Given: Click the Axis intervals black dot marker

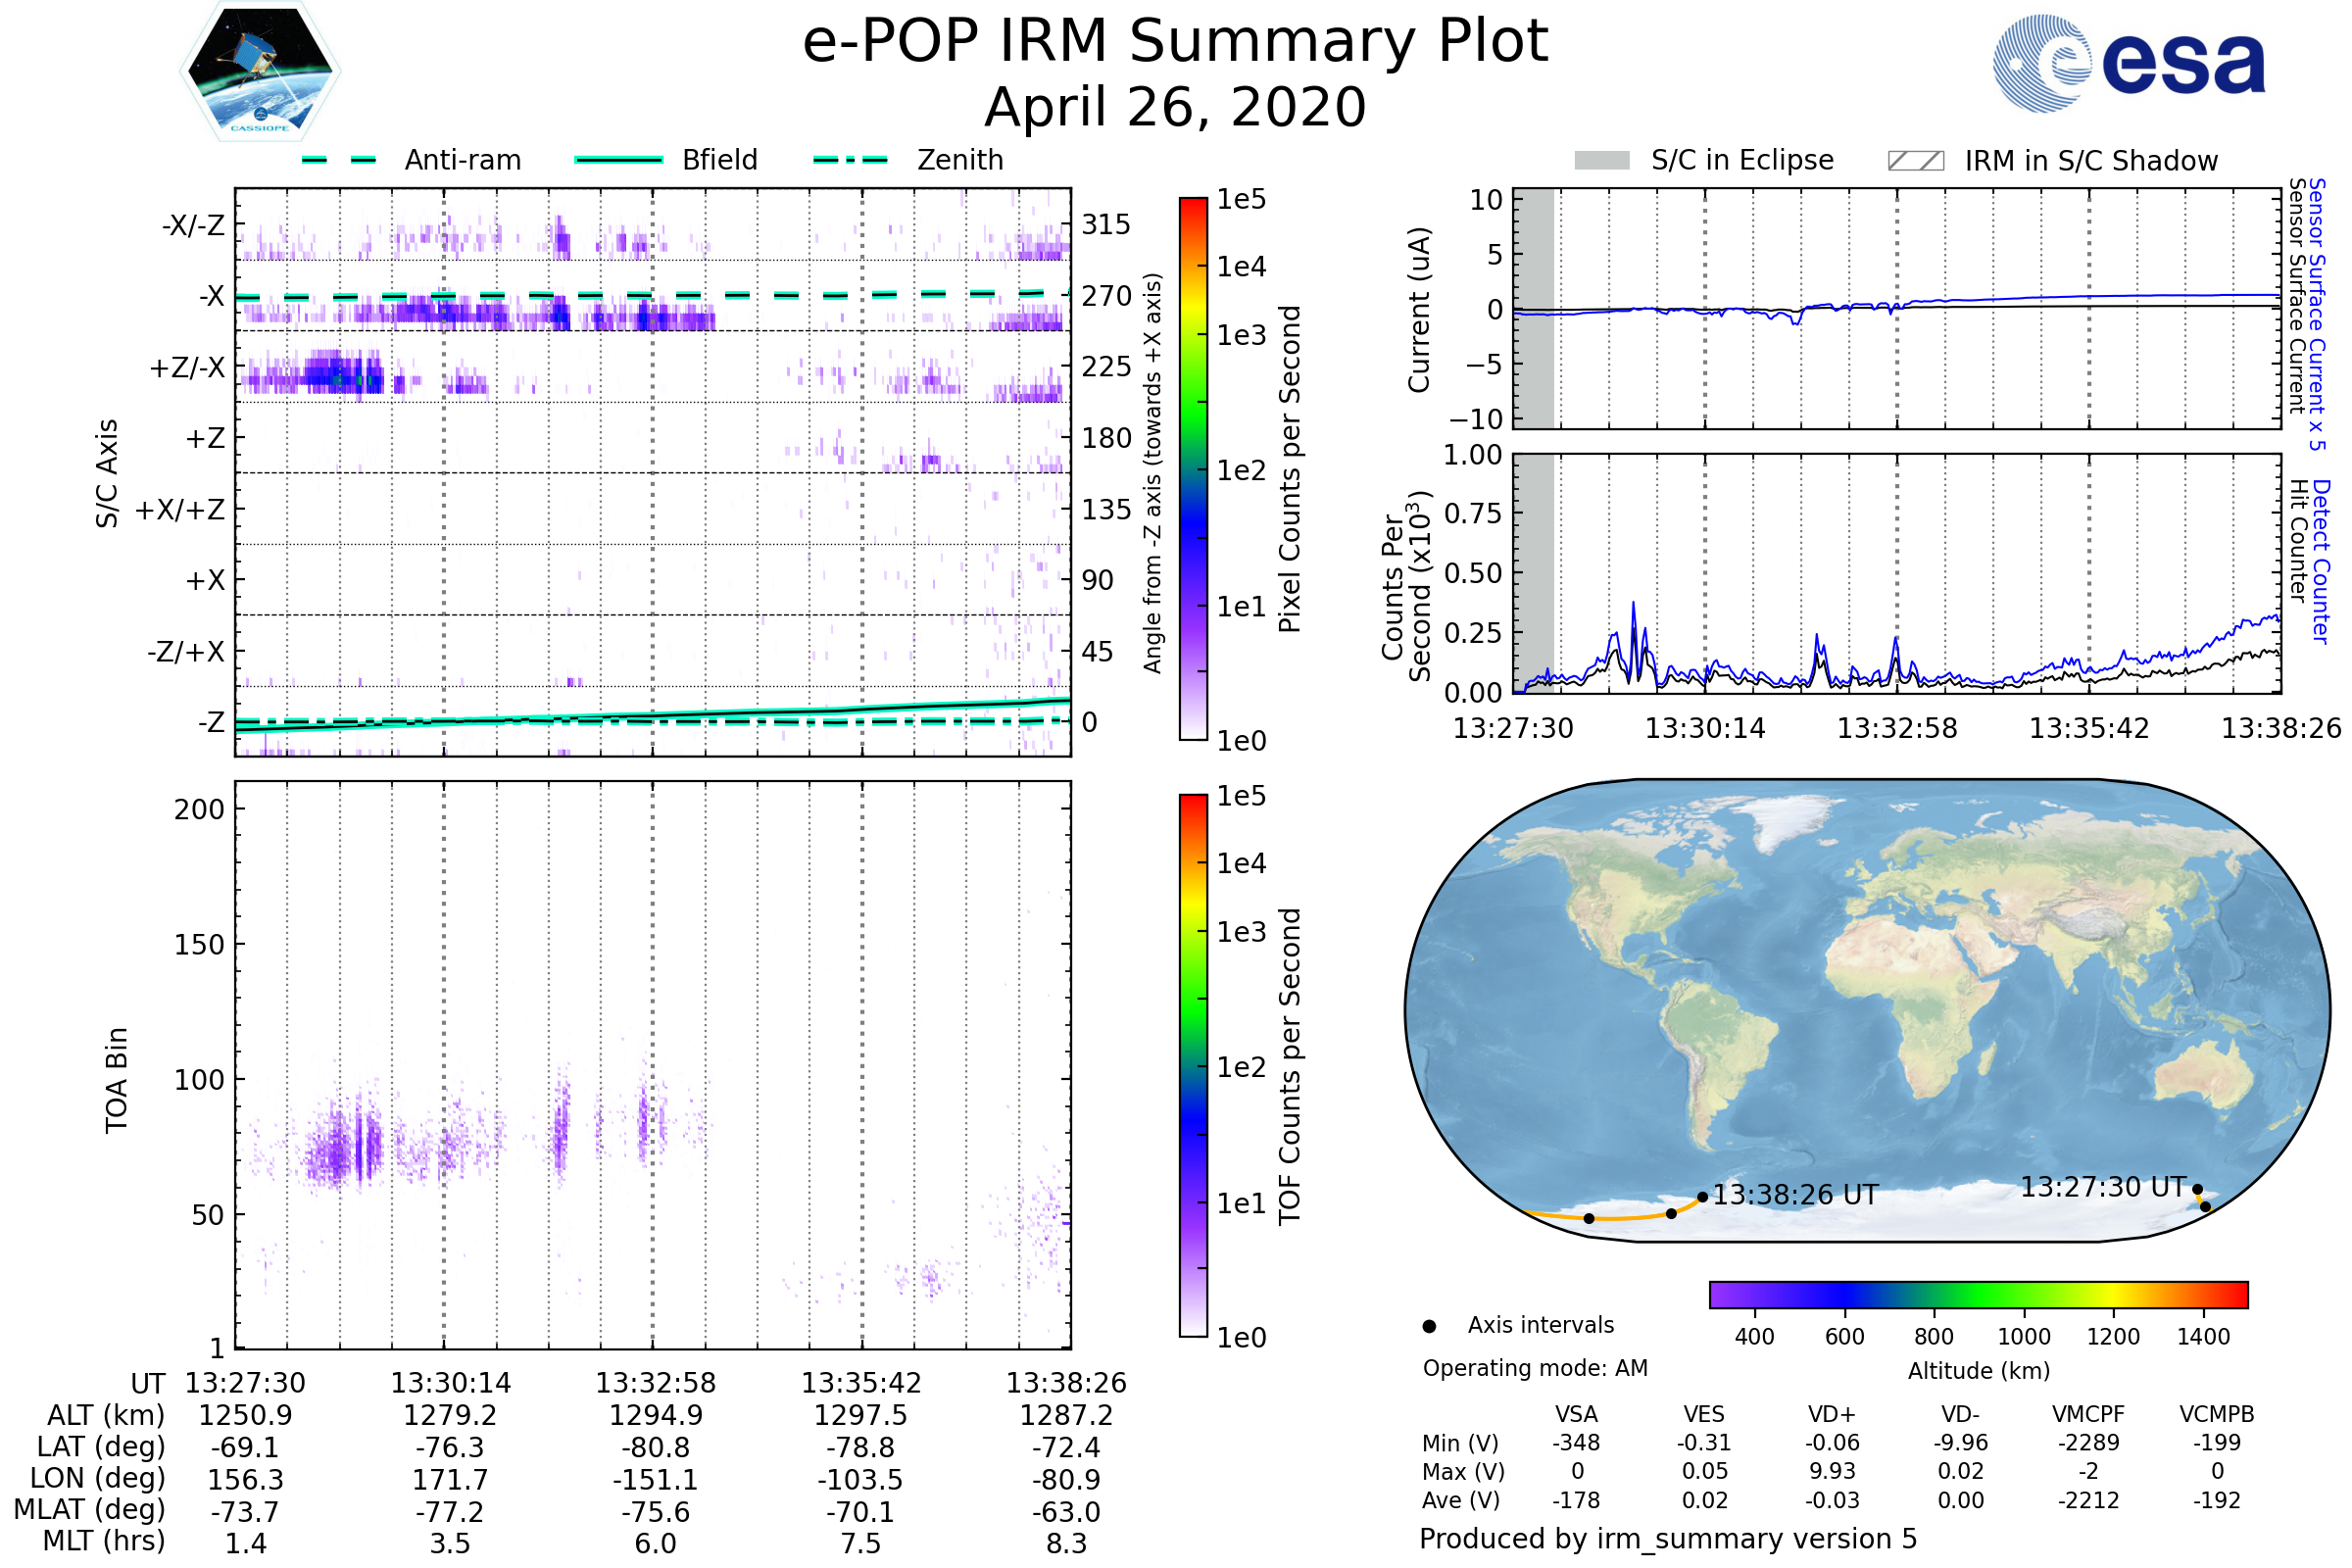Looking at the screenshot, I should [x=1429, y=1326].
